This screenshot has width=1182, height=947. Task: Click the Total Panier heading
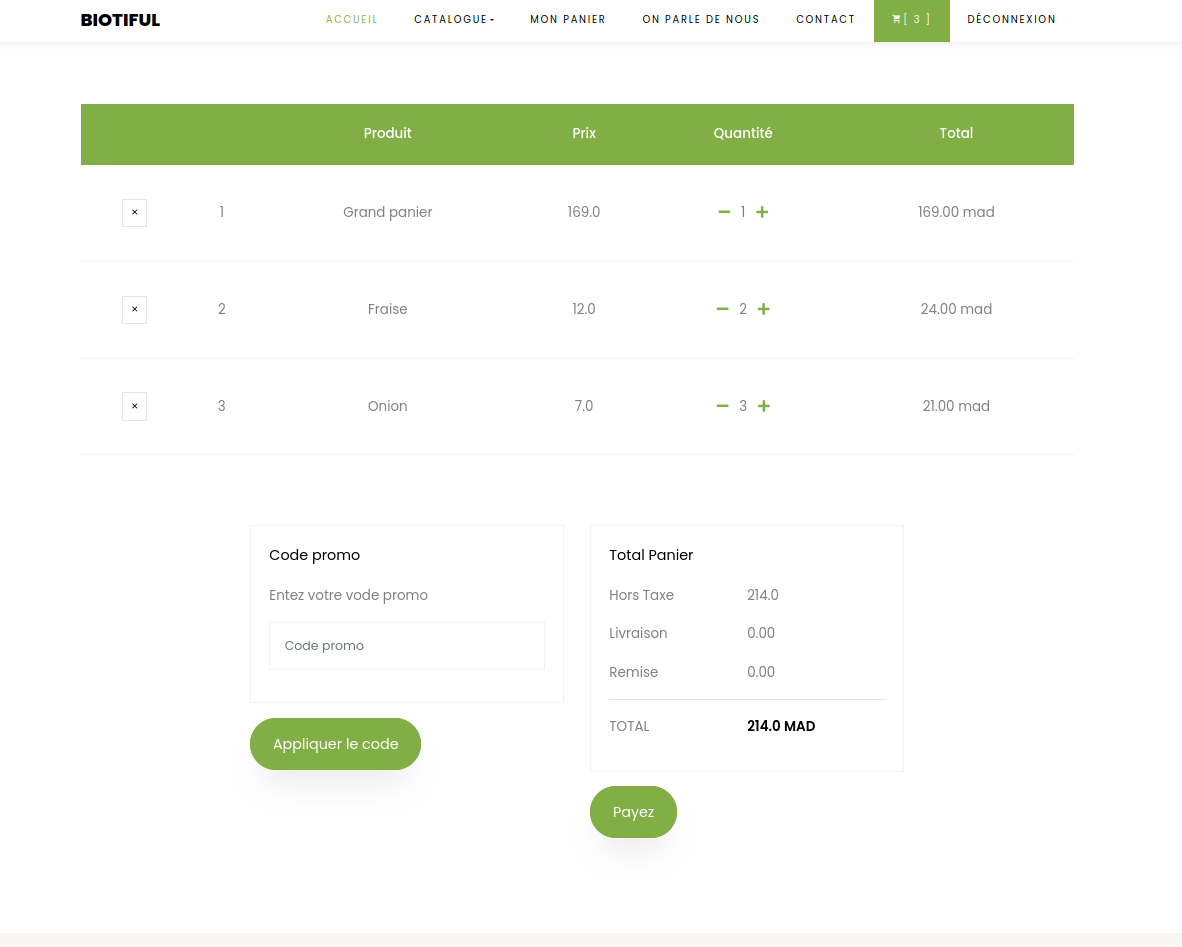point(651,555)
